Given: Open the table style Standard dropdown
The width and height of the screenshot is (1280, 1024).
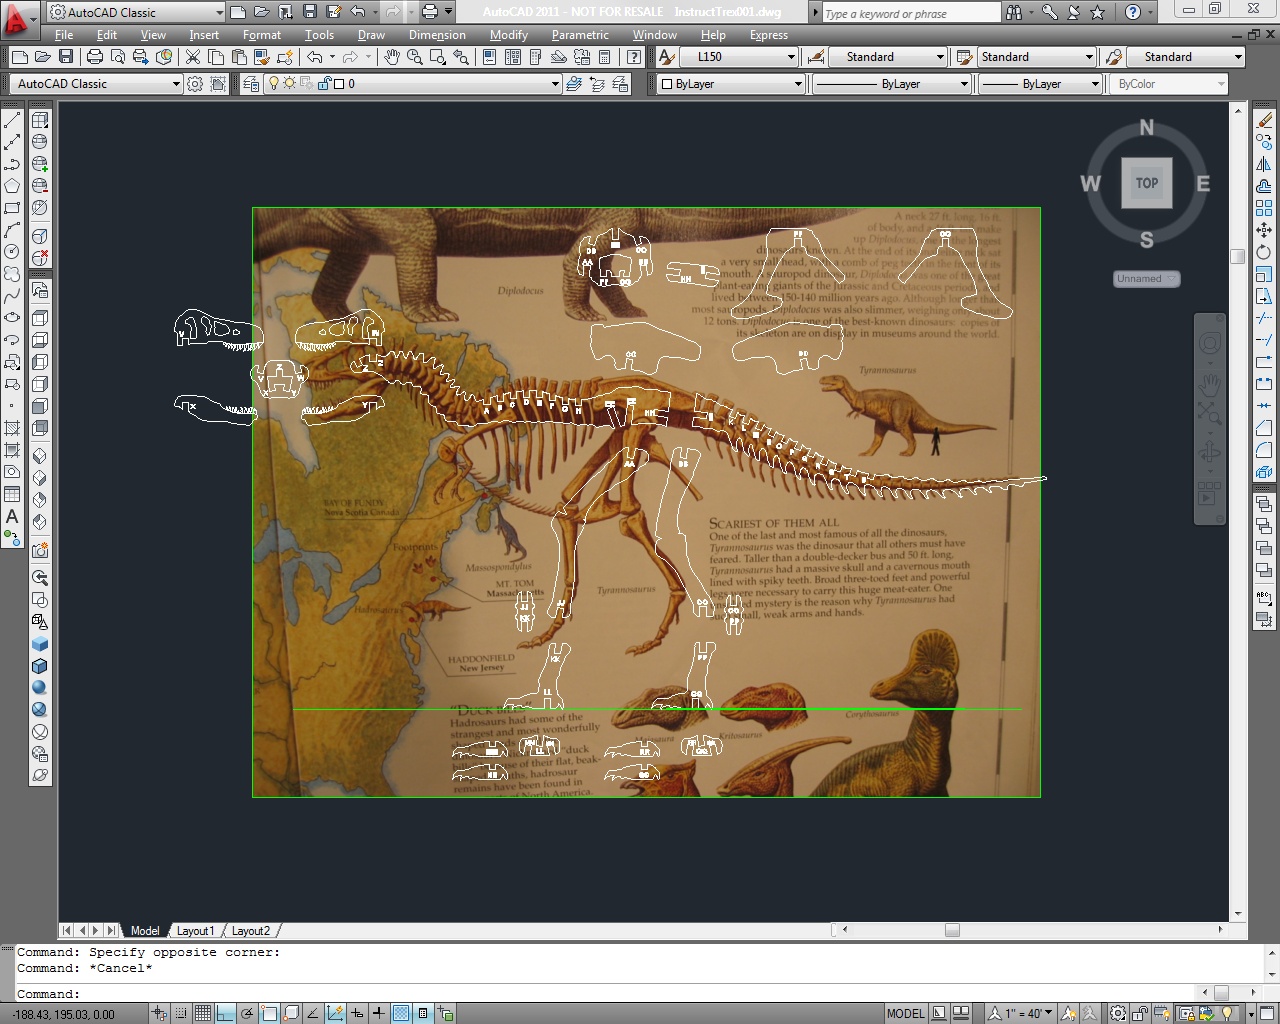Looking at the screenshot, I should click(x=1037, y=57).
